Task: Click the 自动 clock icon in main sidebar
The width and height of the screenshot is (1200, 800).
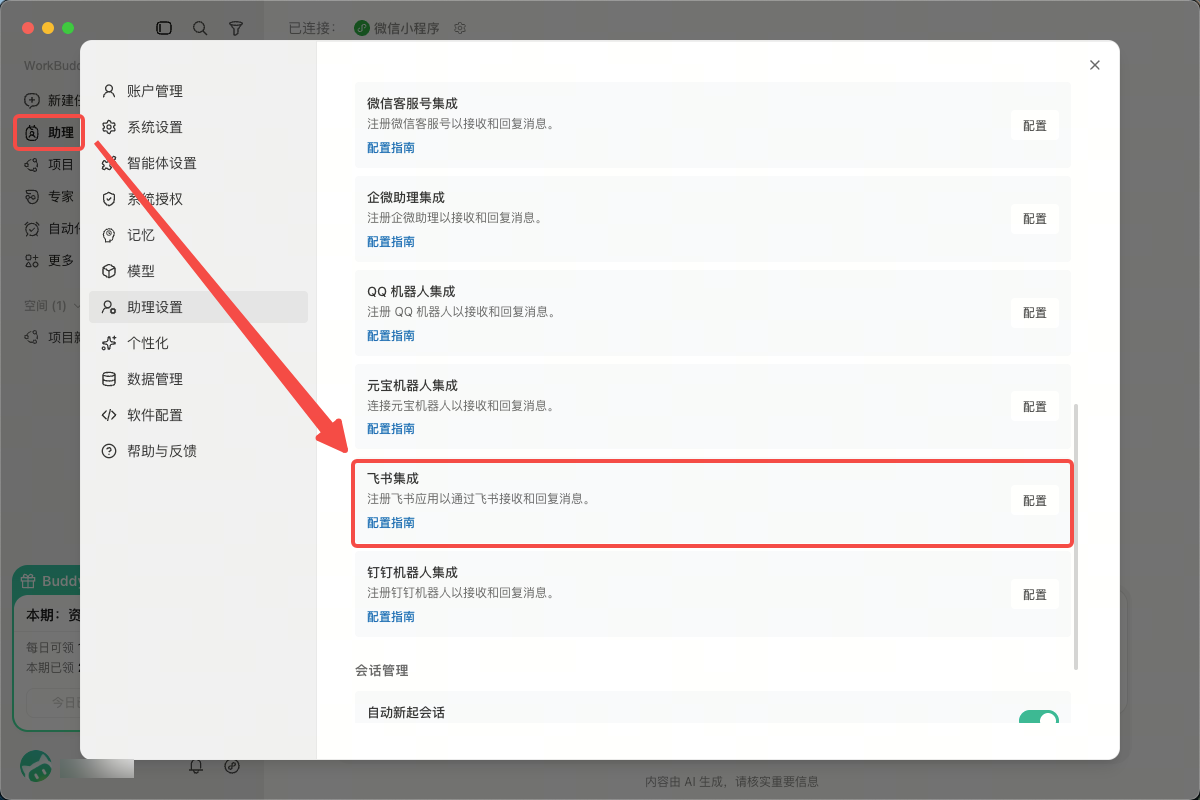Action: (x=32, y=228)
